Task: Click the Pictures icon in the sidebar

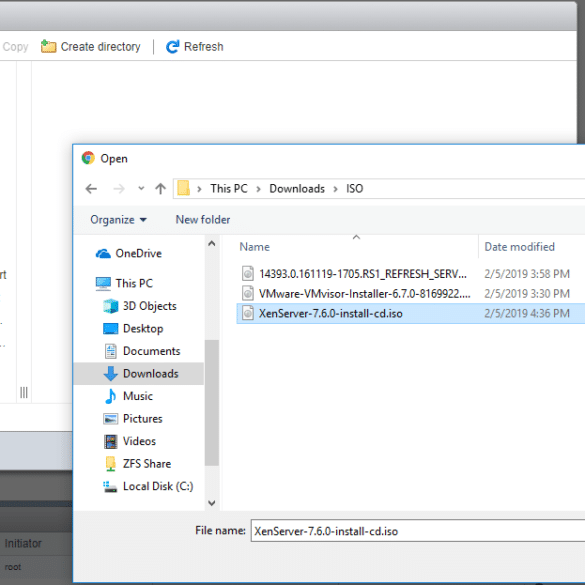Action: click(x=110, y=419)
